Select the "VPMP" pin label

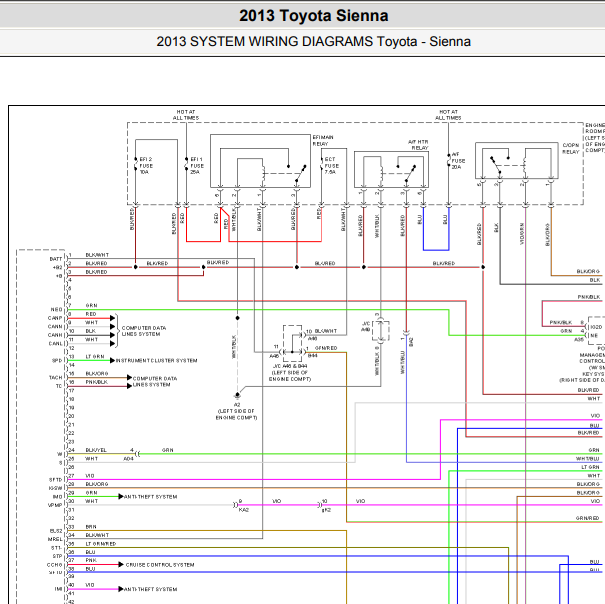click(55, 505)
